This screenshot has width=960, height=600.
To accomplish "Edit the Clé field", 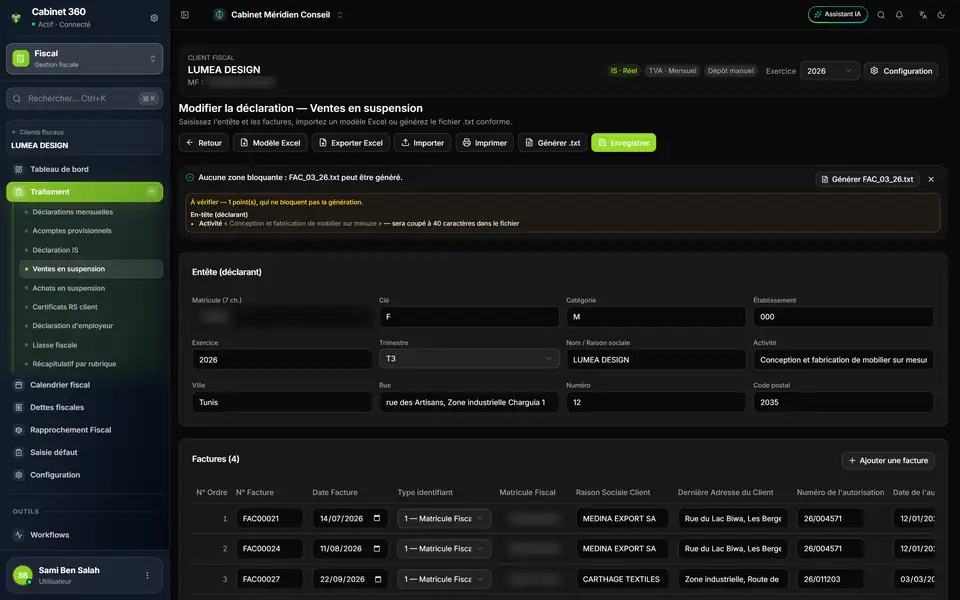I will pos(469,317).
